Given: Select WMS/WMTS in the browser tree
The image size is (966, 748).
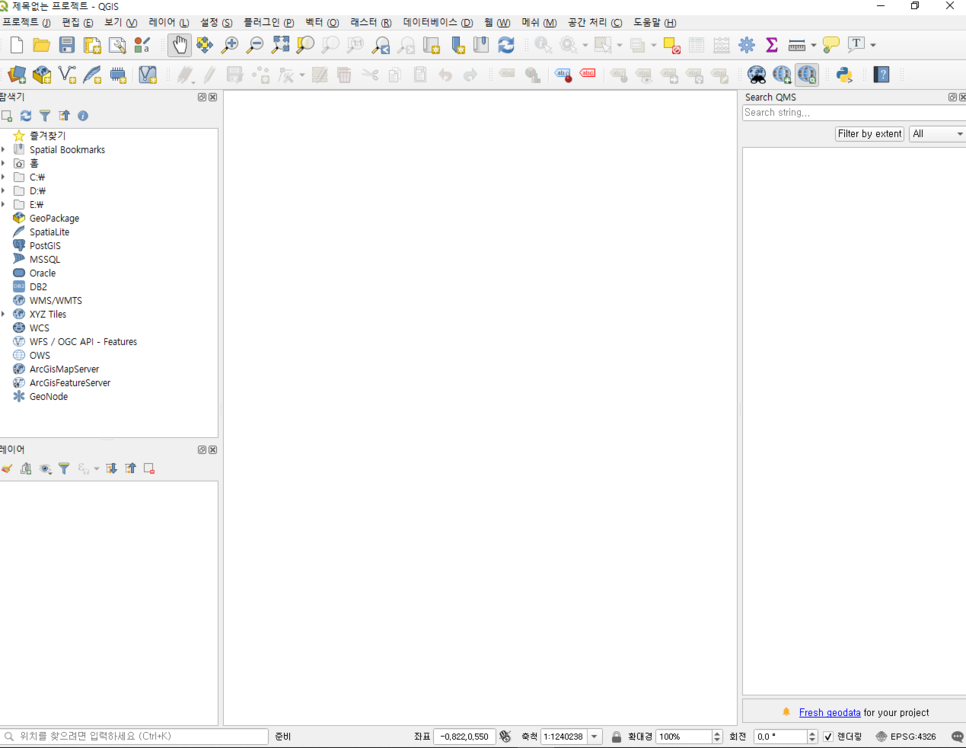Looking at the screenshot, I should pos(55,301).
